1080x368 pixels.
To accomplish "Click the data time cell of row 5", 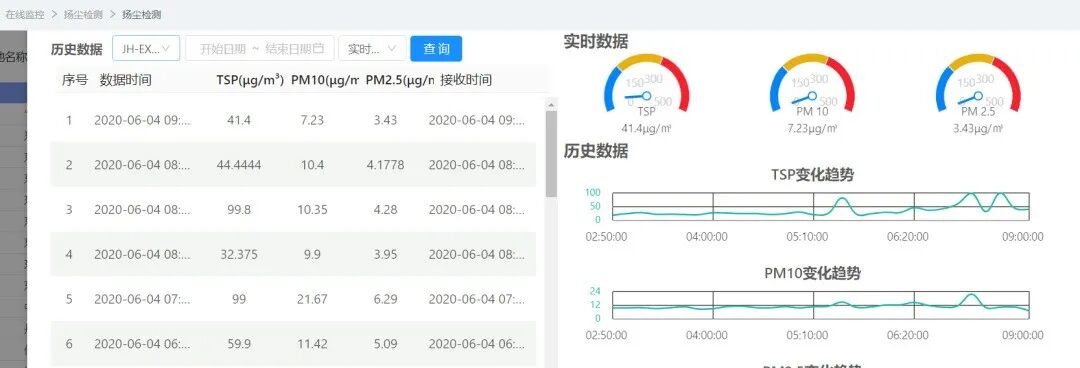I will click(x=143, y=299).
